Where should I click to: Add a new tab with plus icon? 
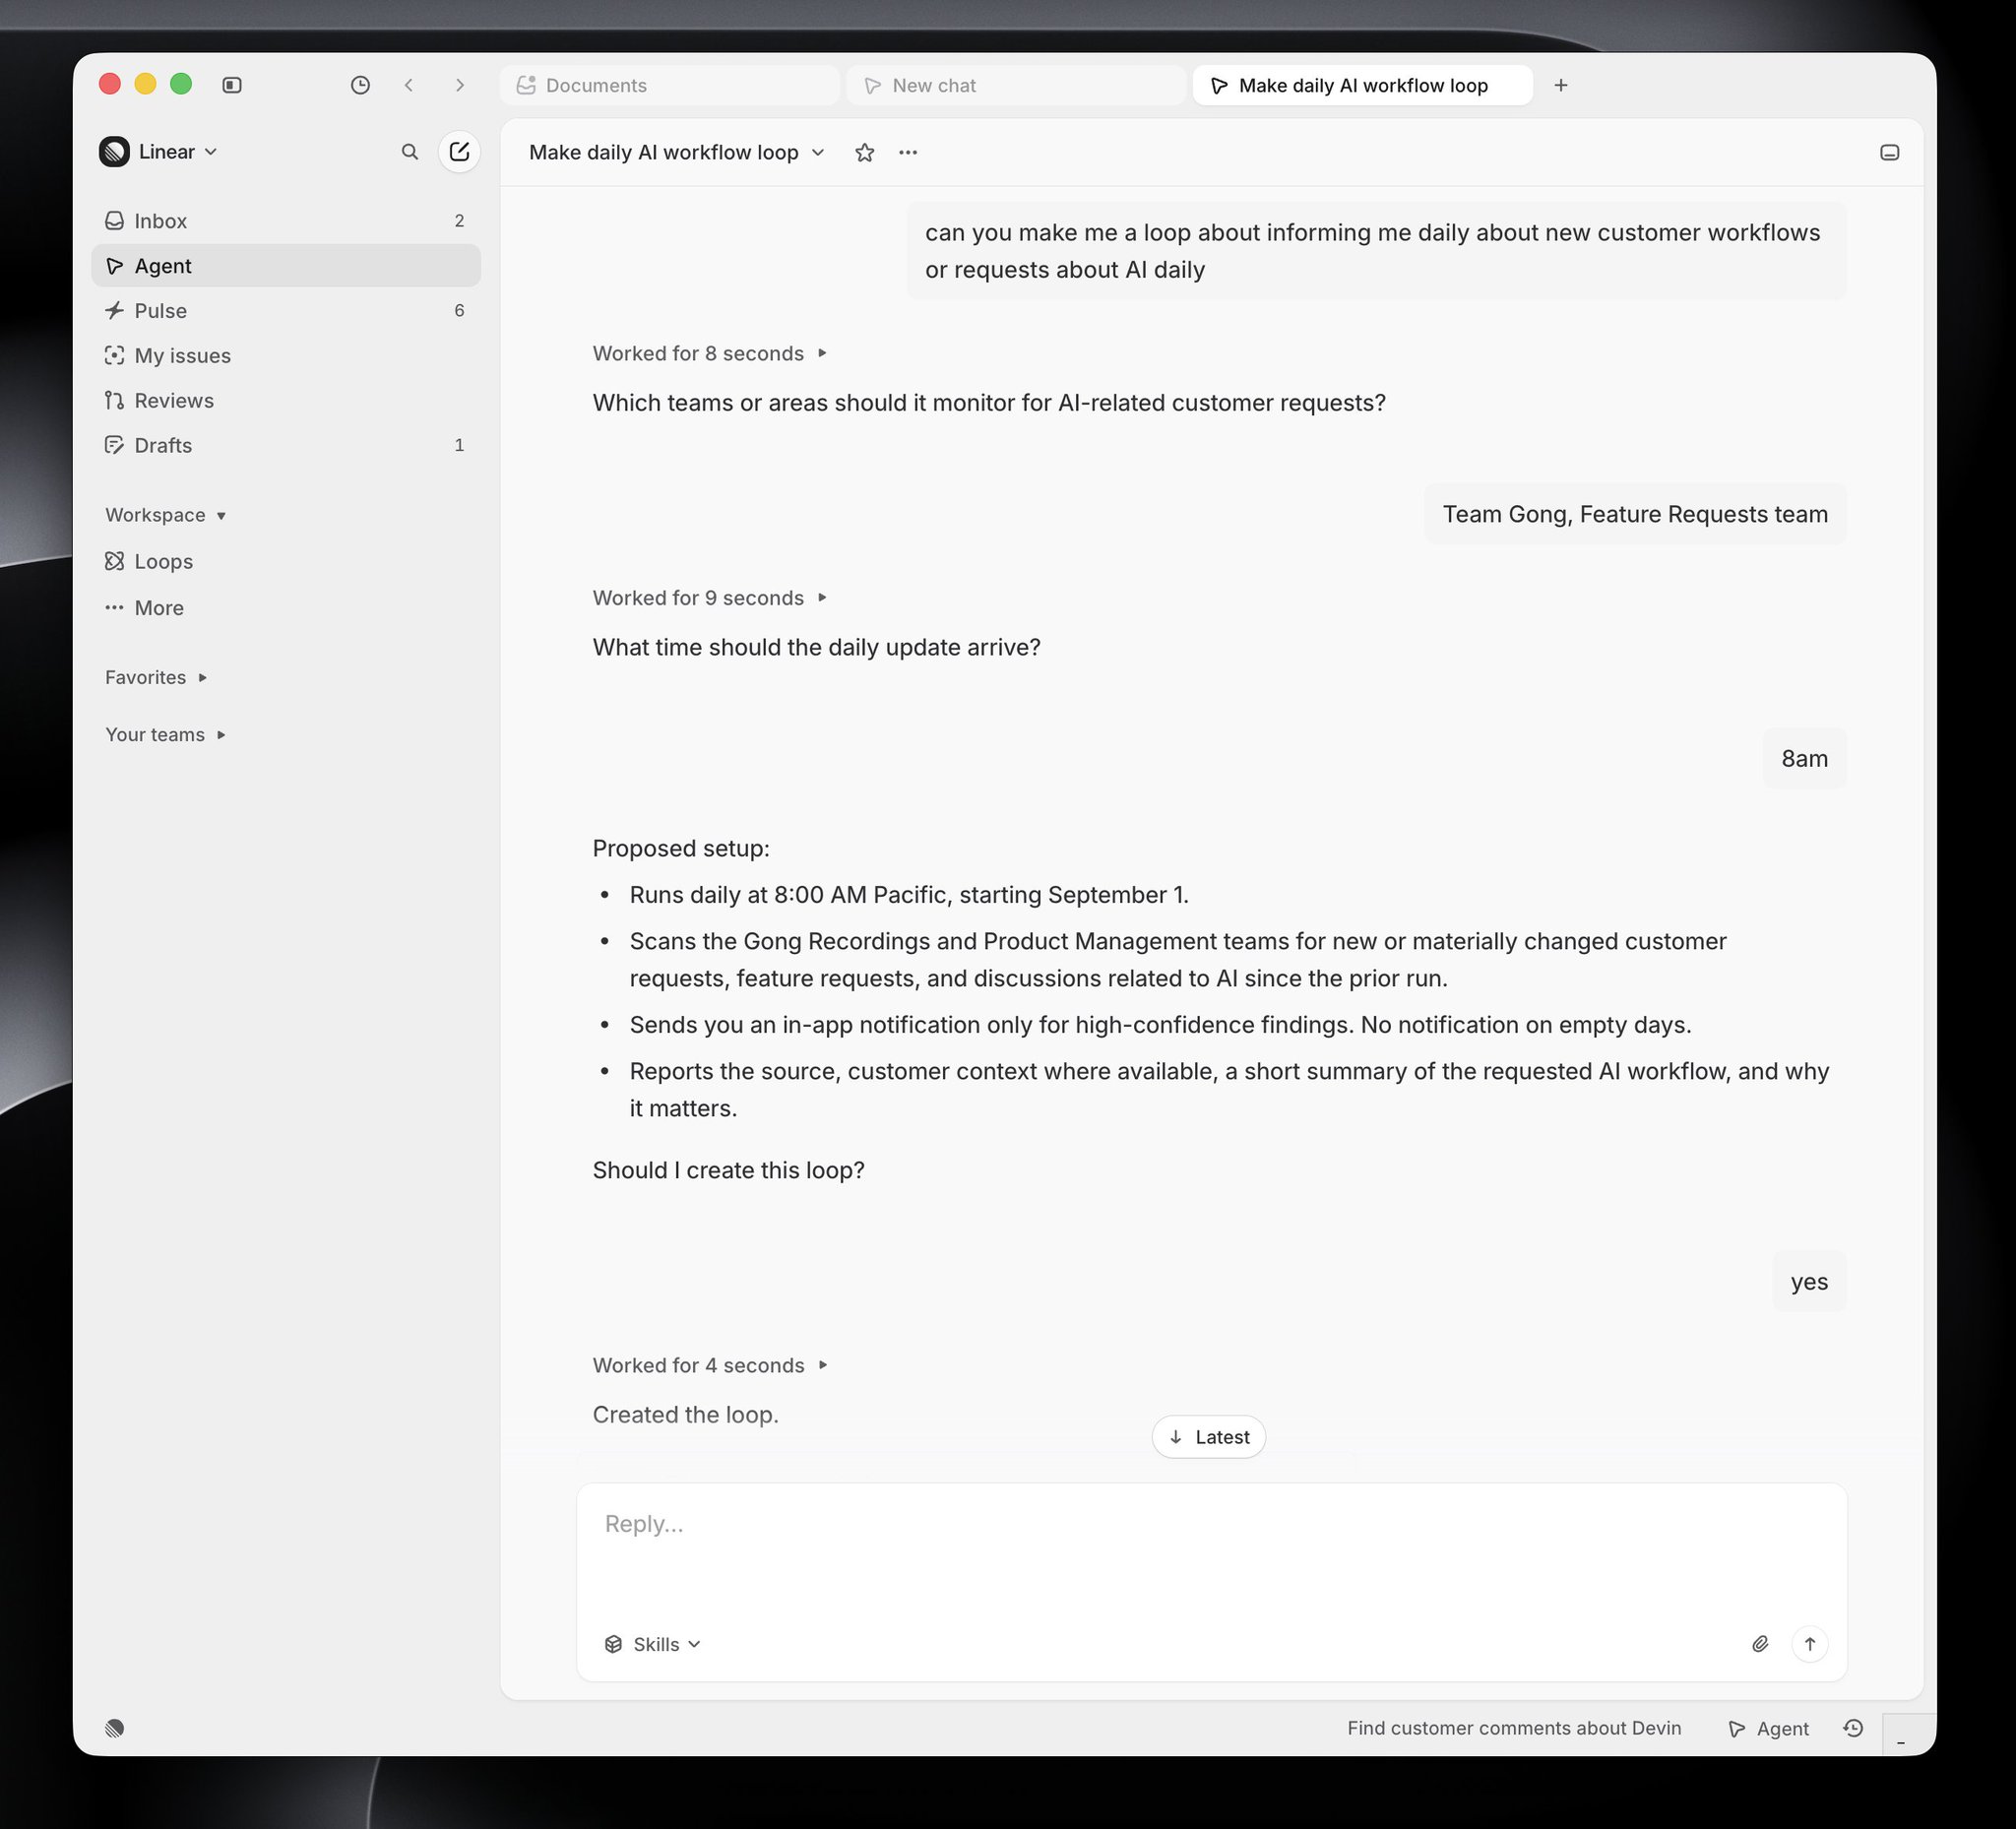[1561, 85]
